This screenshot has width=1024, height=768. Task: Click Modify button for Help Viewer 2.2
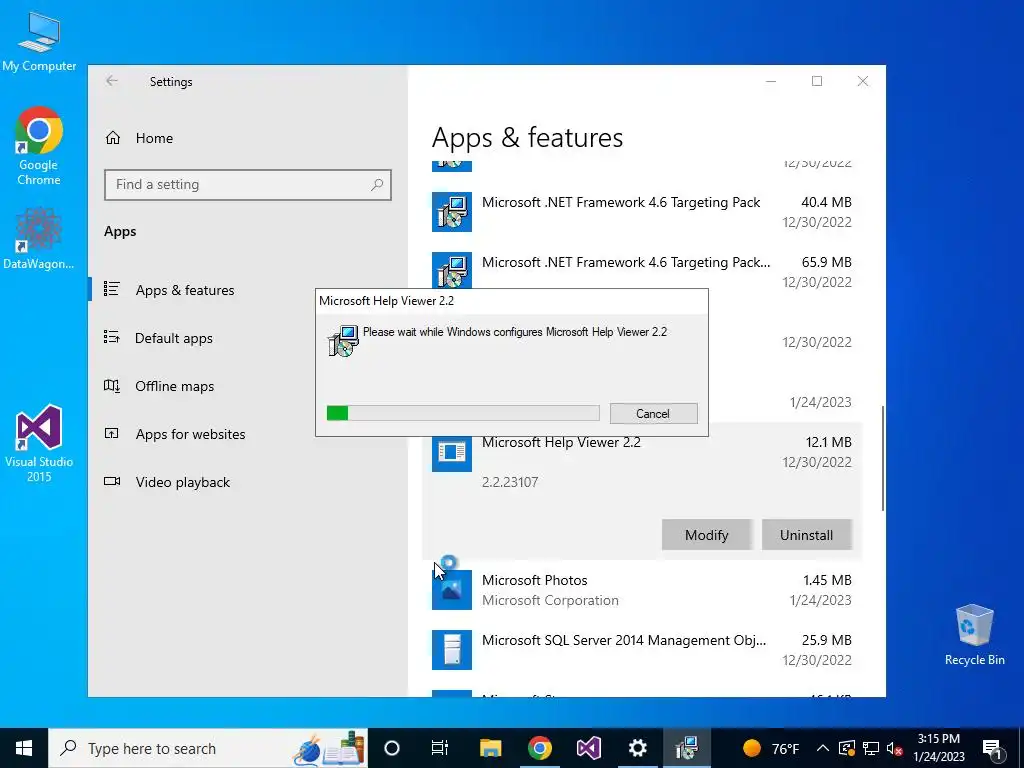(706, 535)
